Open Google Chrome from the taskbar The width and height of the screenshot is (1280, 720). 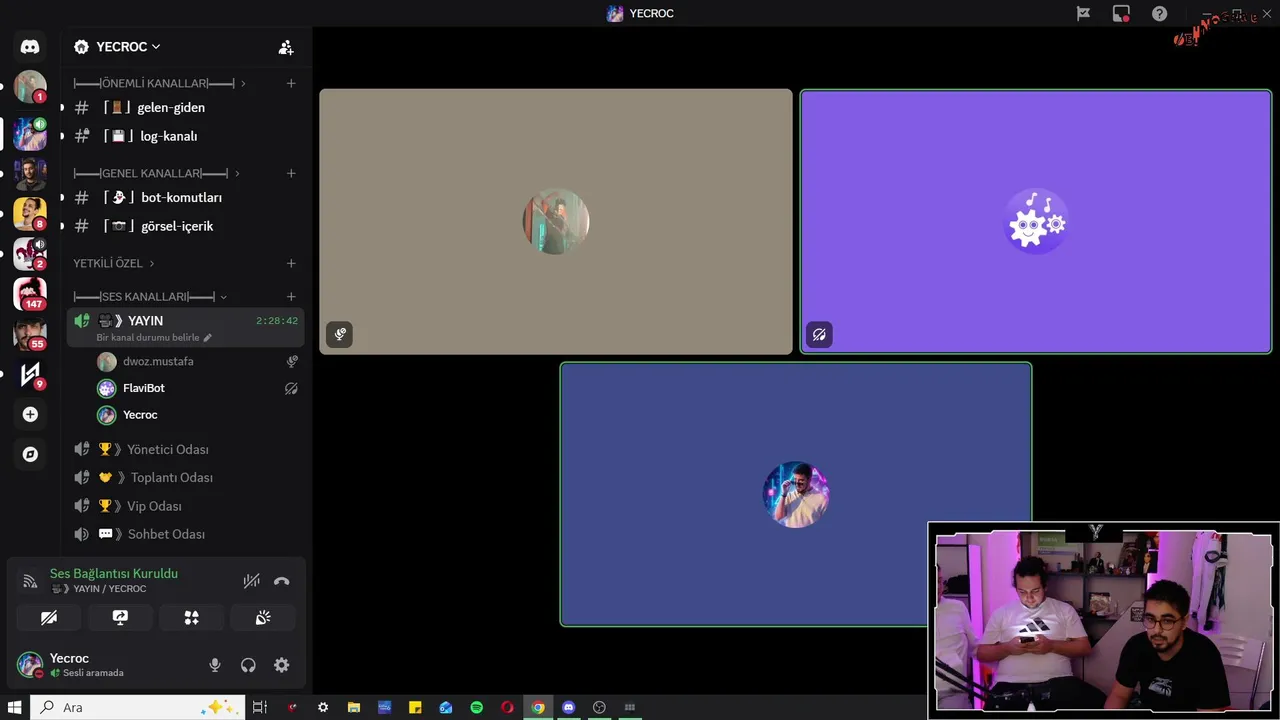[x=538, y=707]
